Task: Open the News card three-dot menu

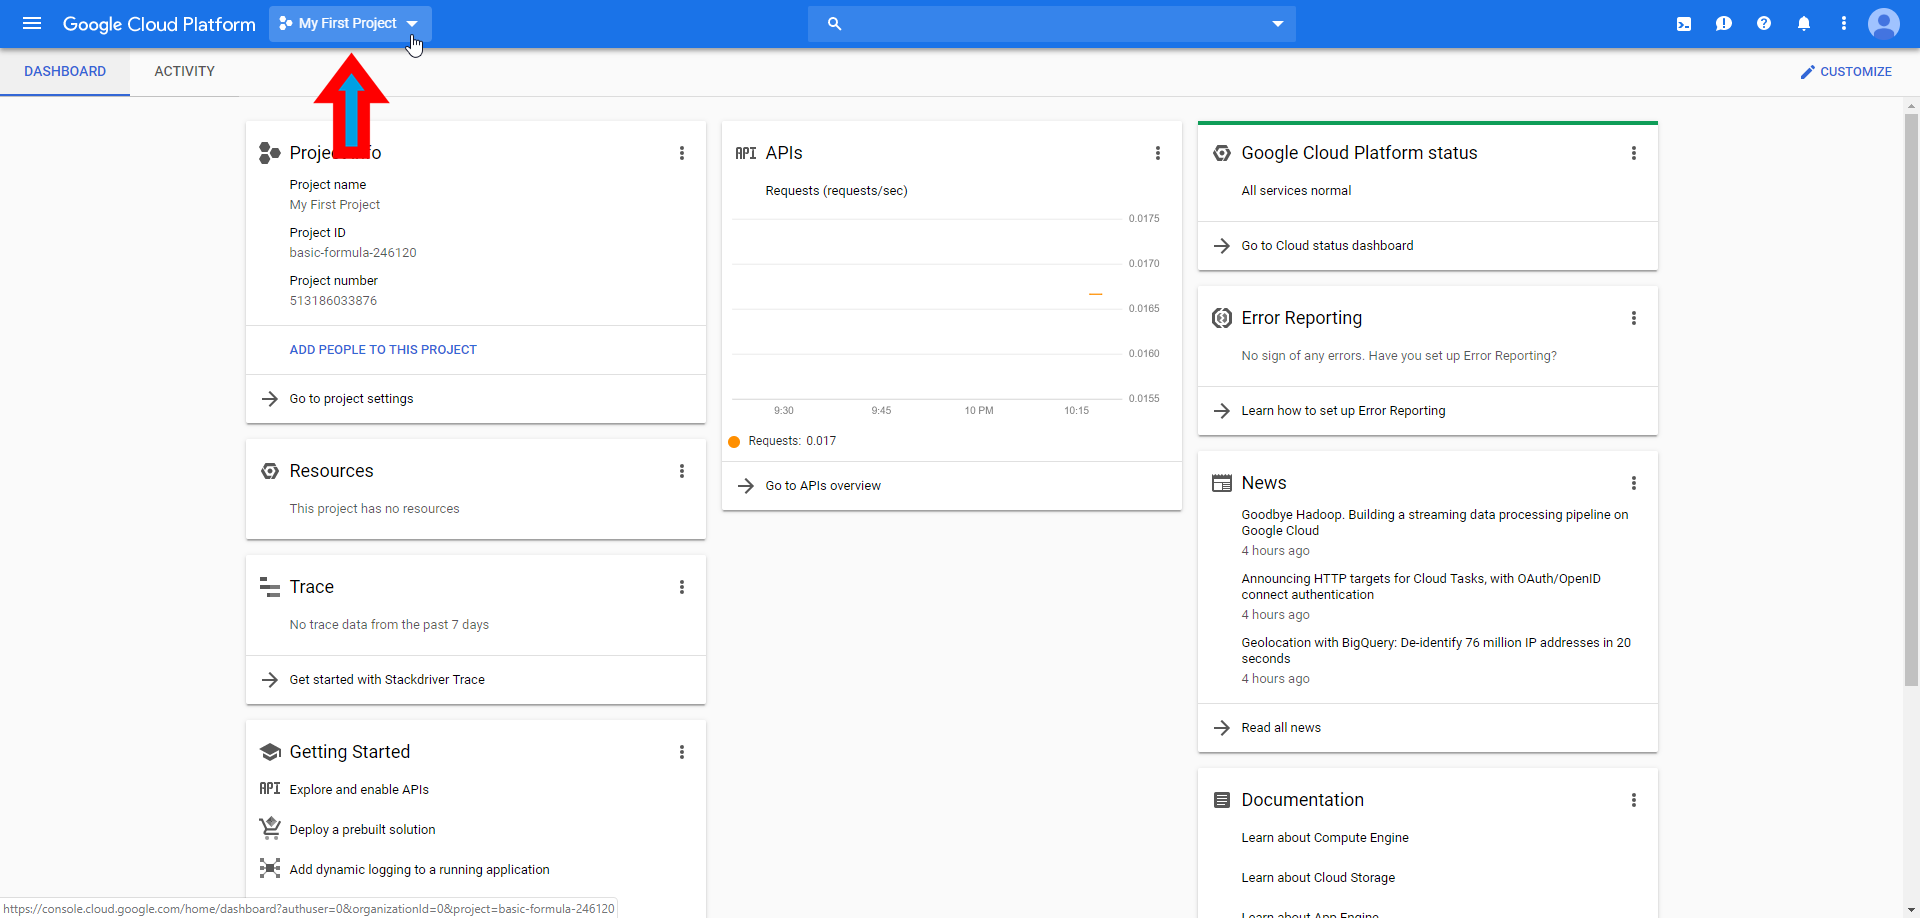Action: 1634,483
